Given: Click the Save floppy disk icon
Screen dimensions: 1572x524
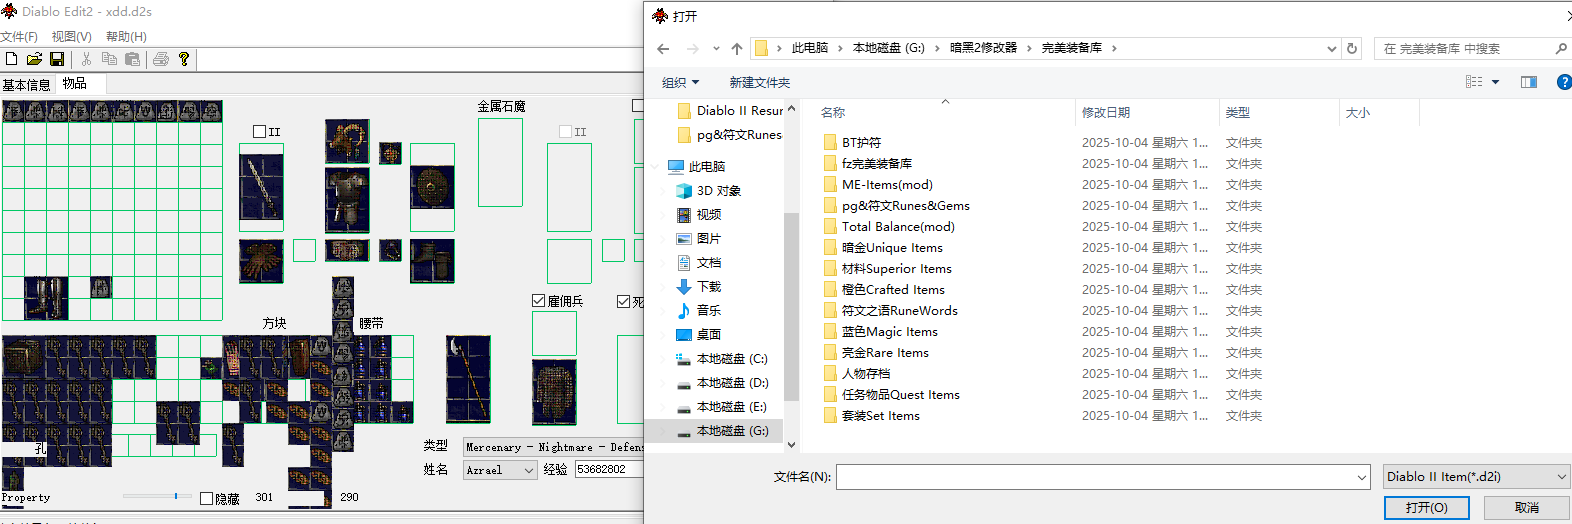Looking at the screenshot, I should click(x=57, y=60).
